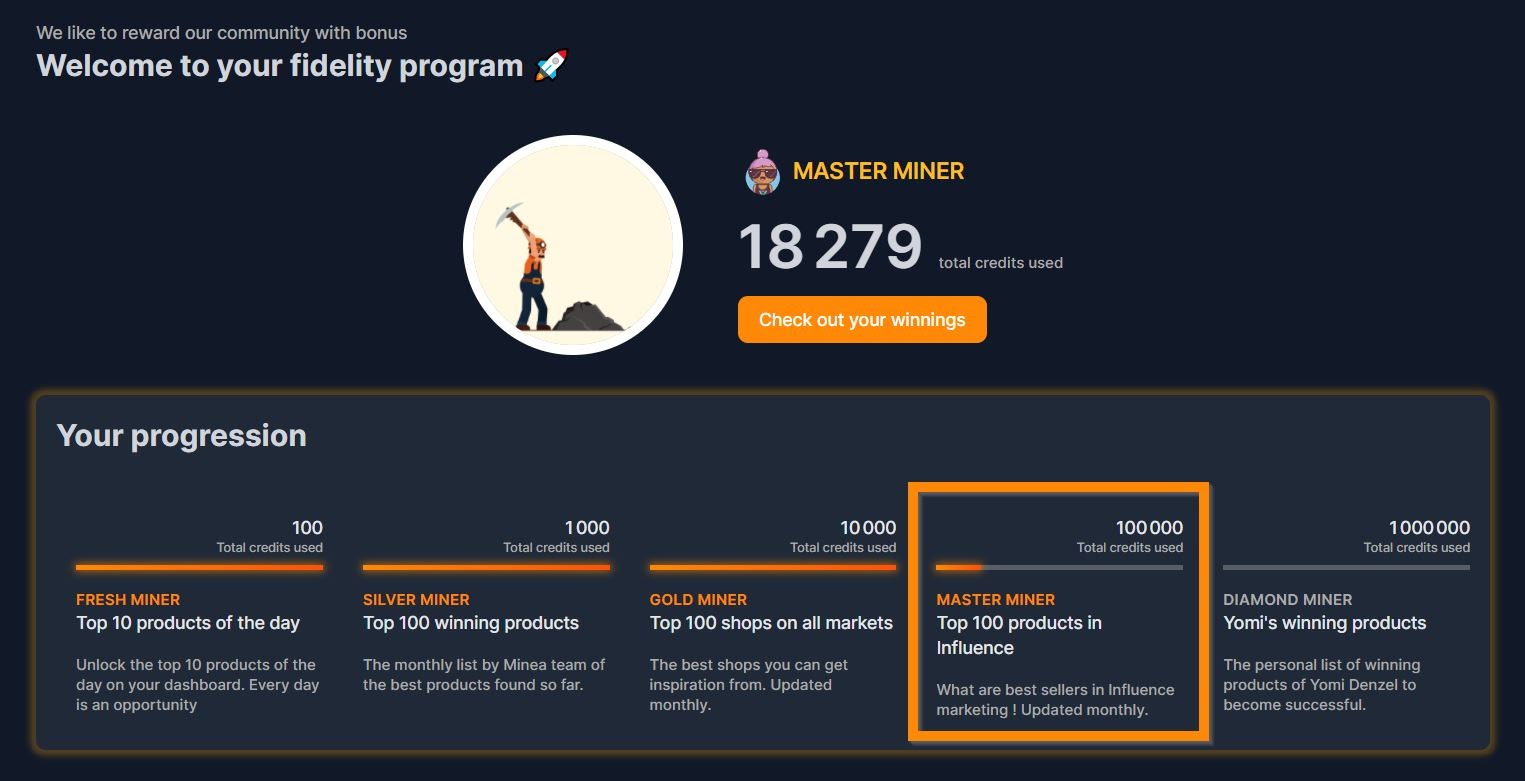The width and height of the screenshot is (1525, 781).
Task: Select the Fresh Miner tier label
Action: click(128, 600)
